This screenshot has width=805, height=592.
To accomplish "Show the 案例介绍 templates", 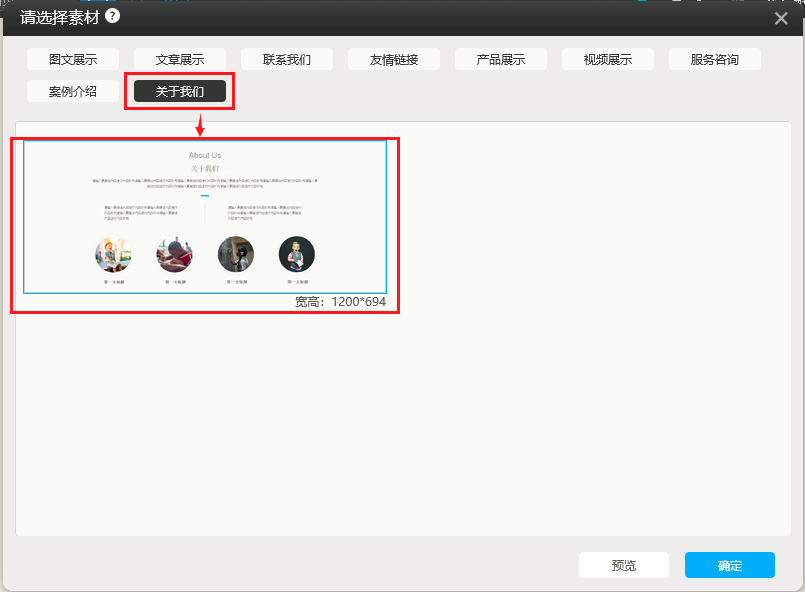I will pos(73,92).
